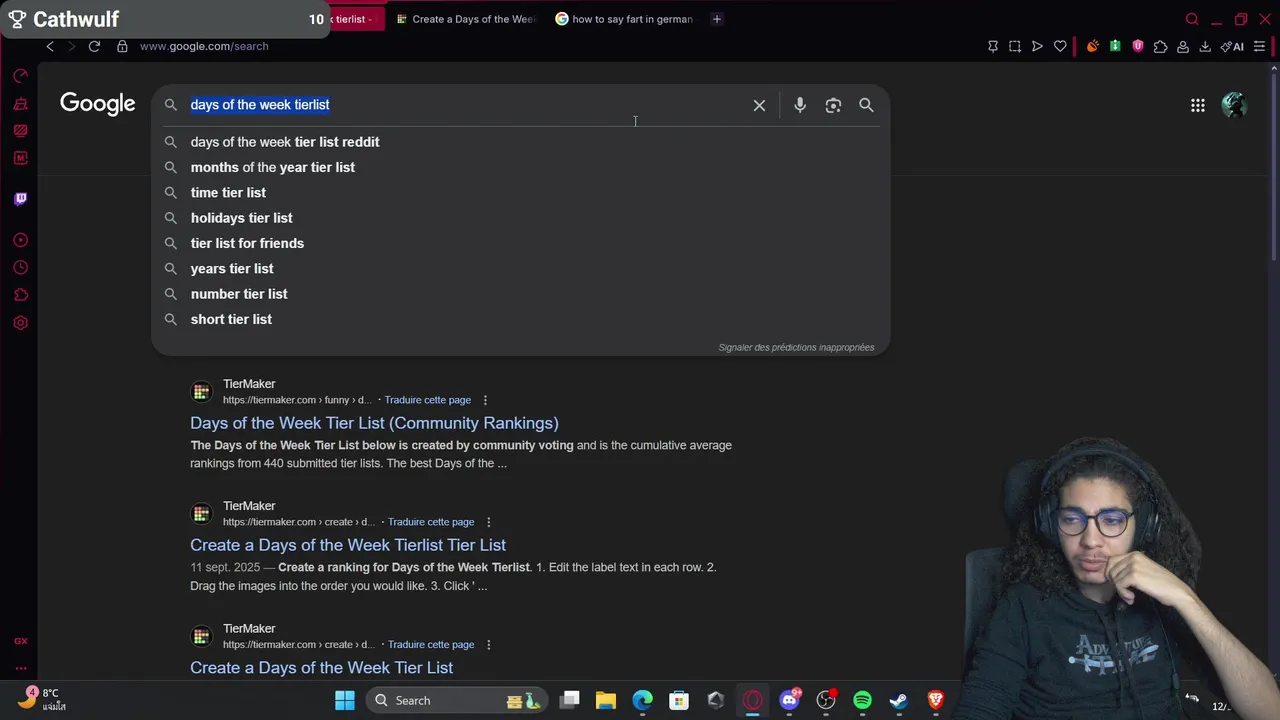Open settings gear in sidebar
The height and width of the screenshot is (720, 1280).
20,323
